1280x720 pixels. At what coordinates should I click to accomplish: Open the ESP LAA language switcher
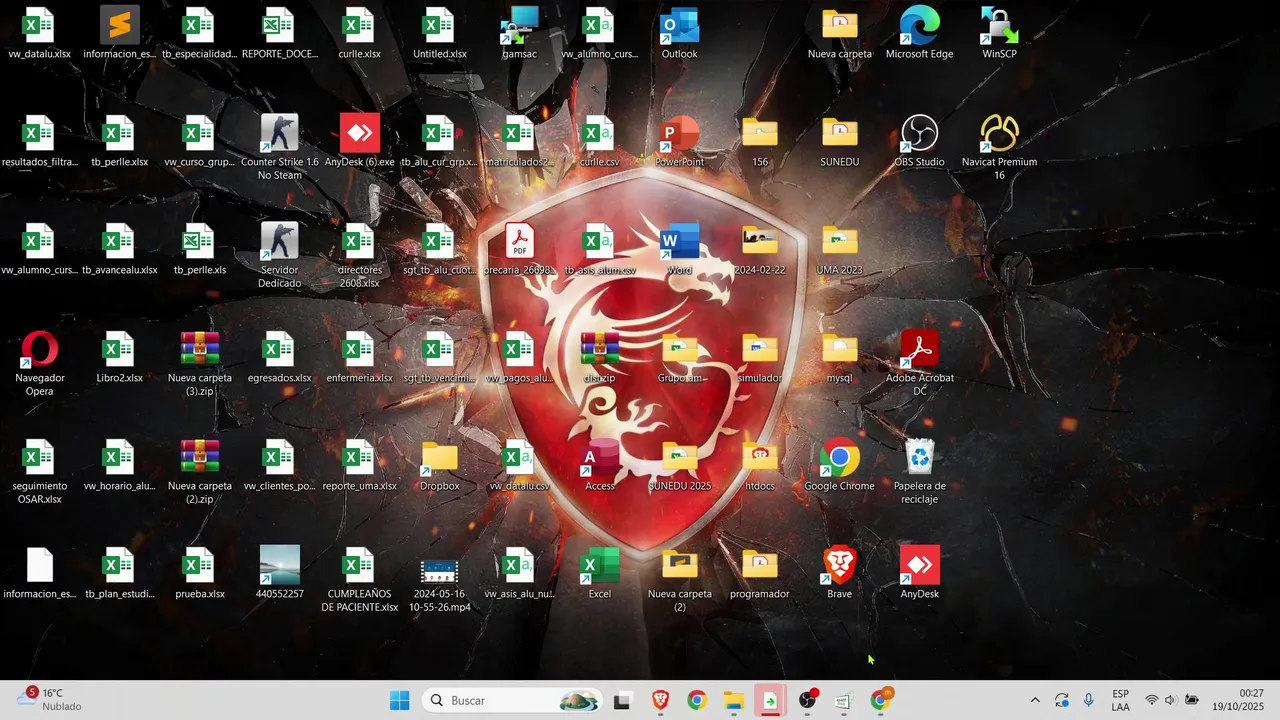pyautogui.click(x=1121, y=700)
